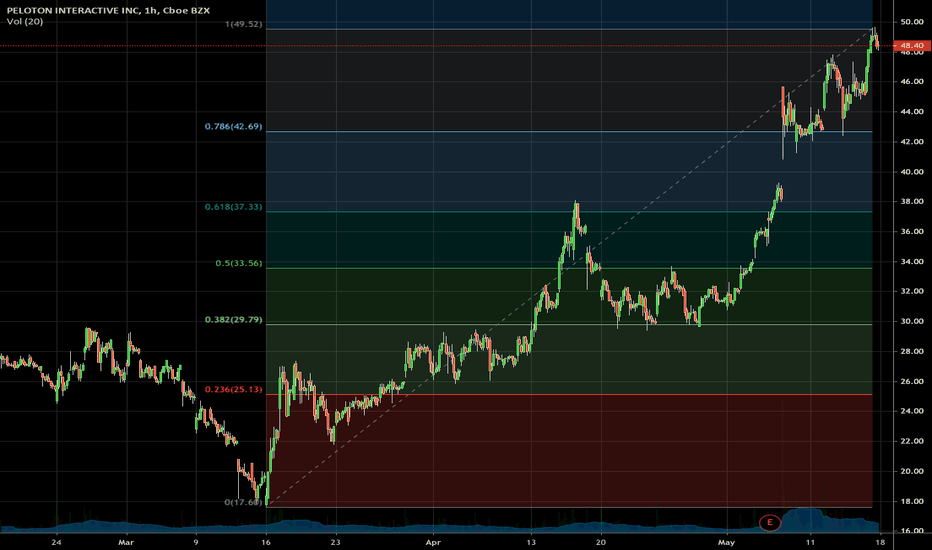Click the Fibonacci base label 0(17.60)

pos(243,502)
